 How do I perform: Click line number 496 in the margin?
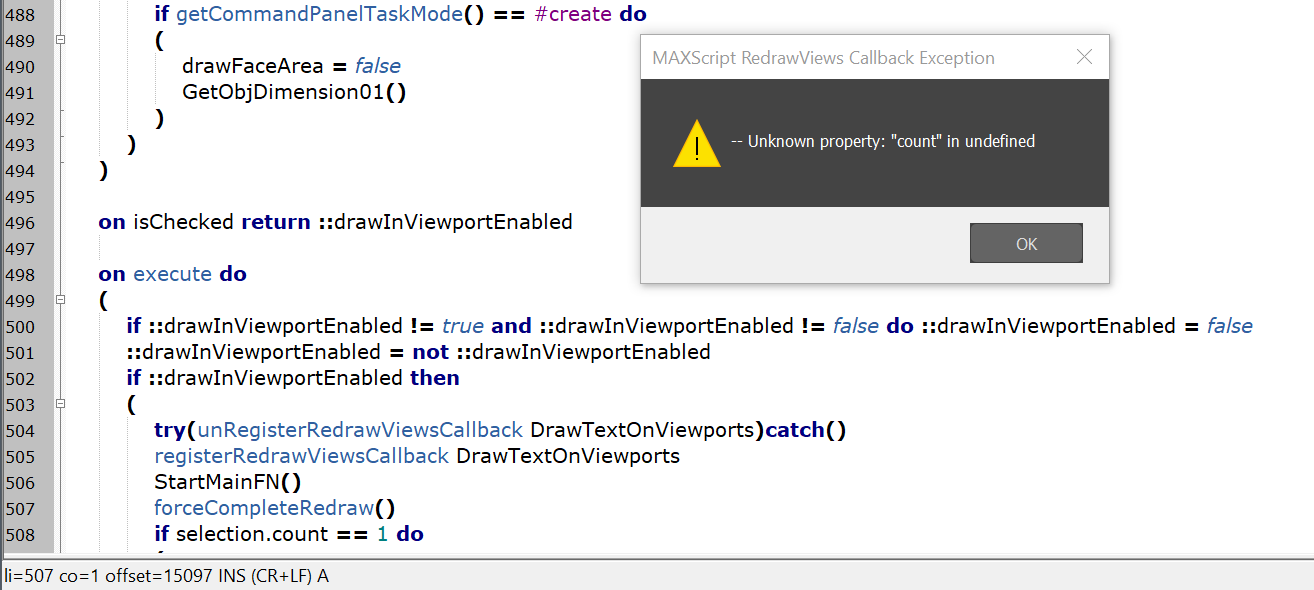(20, 223)
